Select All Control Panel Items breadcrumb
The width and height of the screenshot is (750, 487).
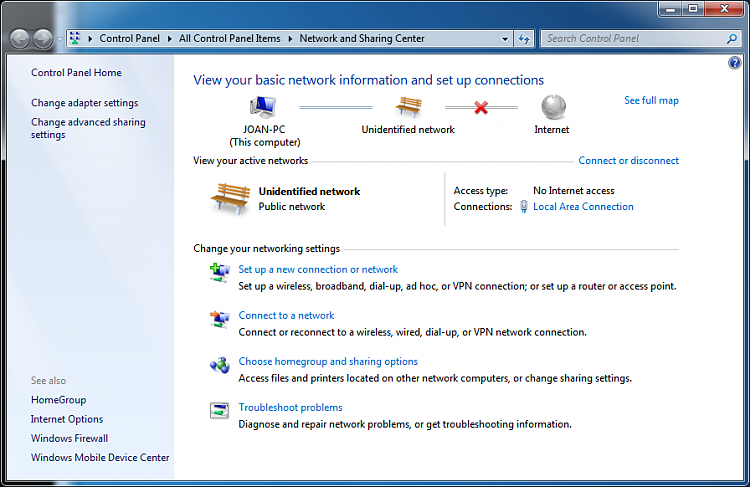pyautogui.click(x=230, y=38)
